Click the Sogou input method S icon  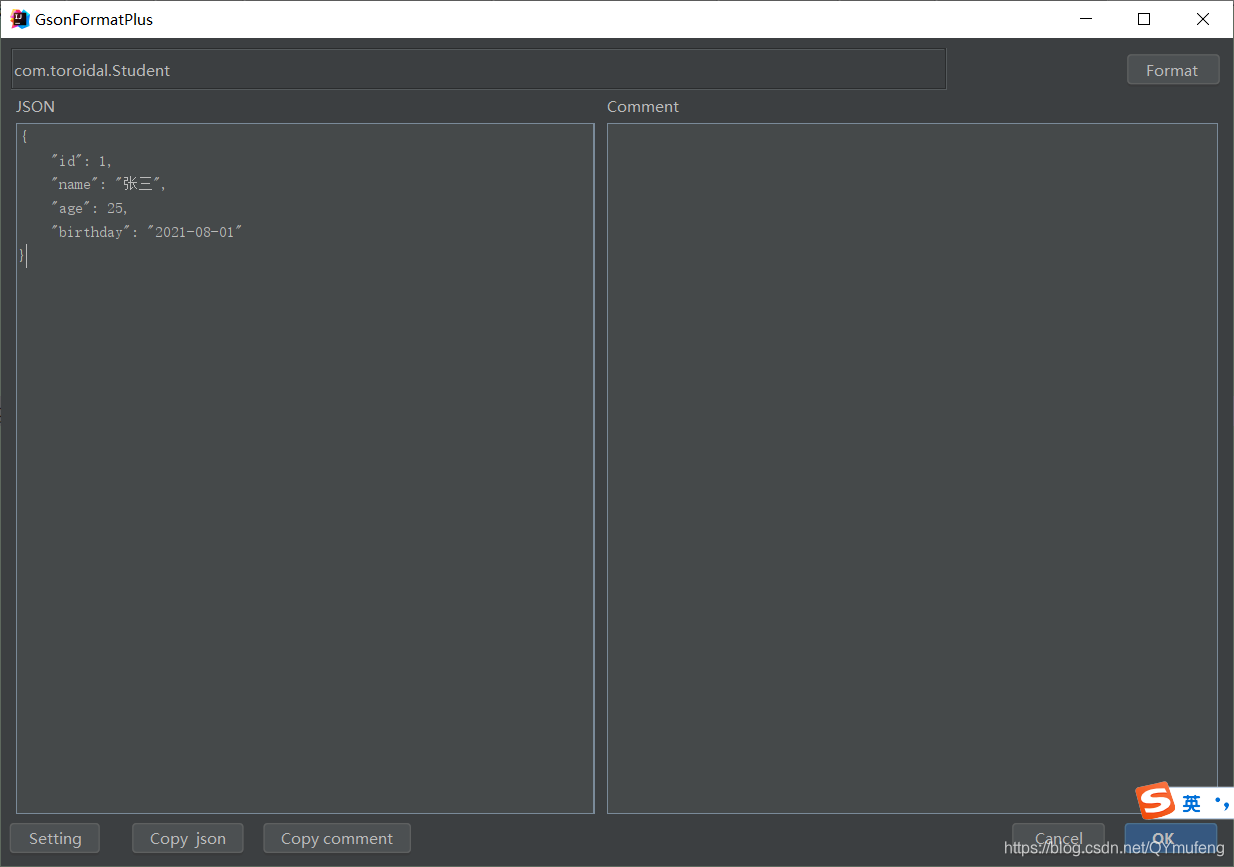click(x=1154, y=802)
